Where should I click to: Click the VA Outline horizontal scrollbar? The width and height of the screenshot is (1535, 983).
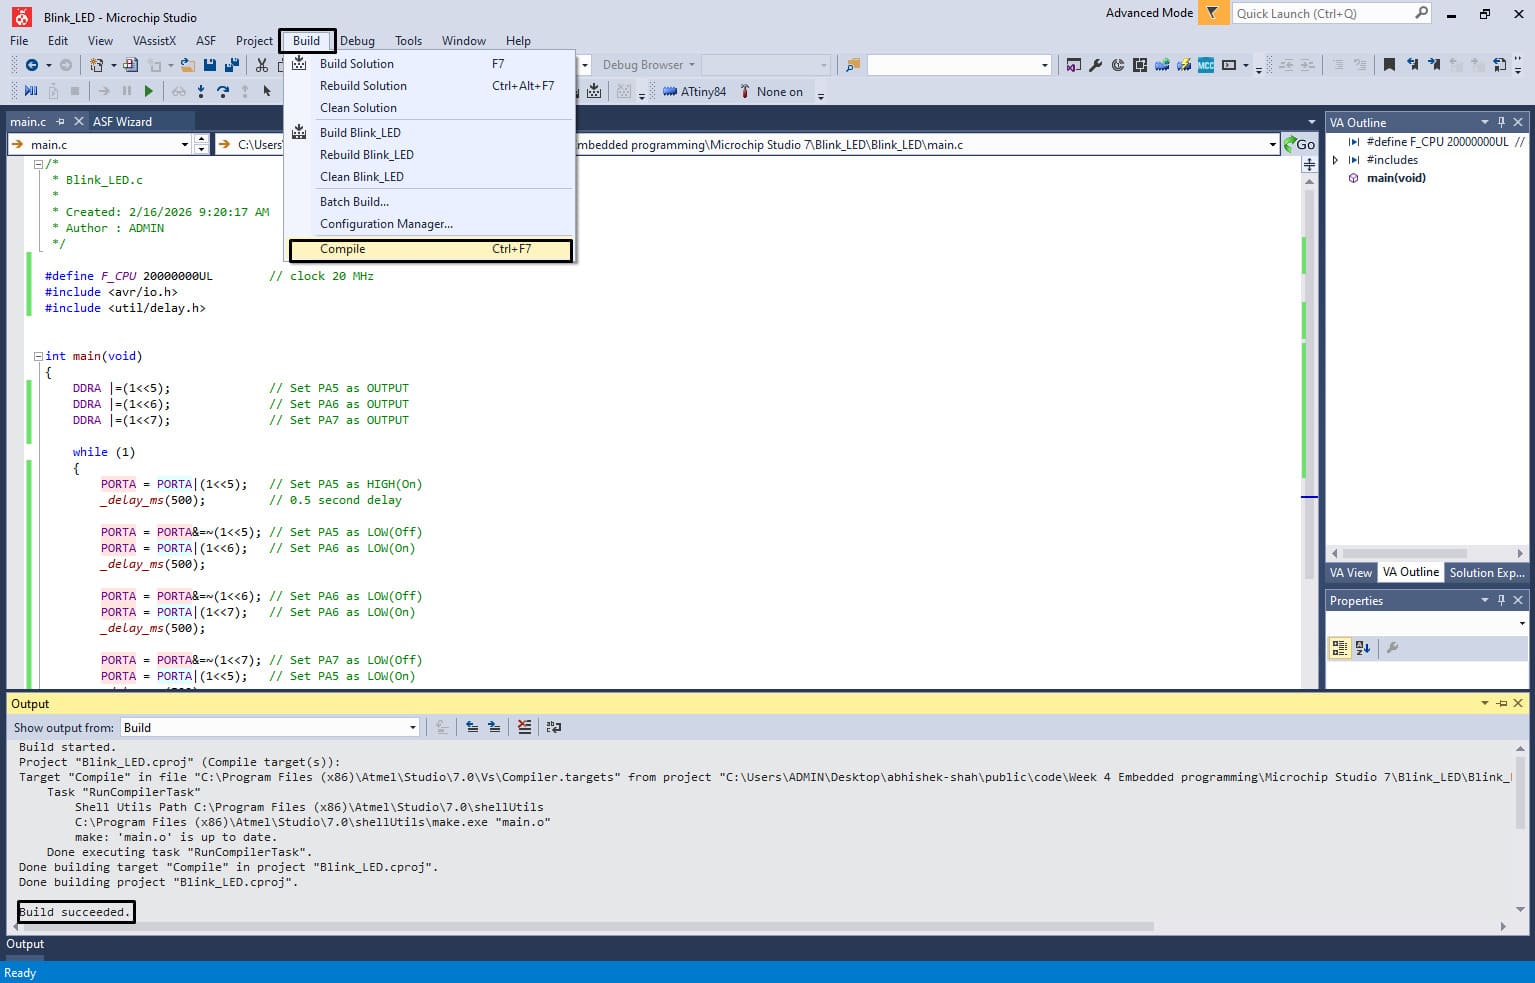(x=1404, y=553)
